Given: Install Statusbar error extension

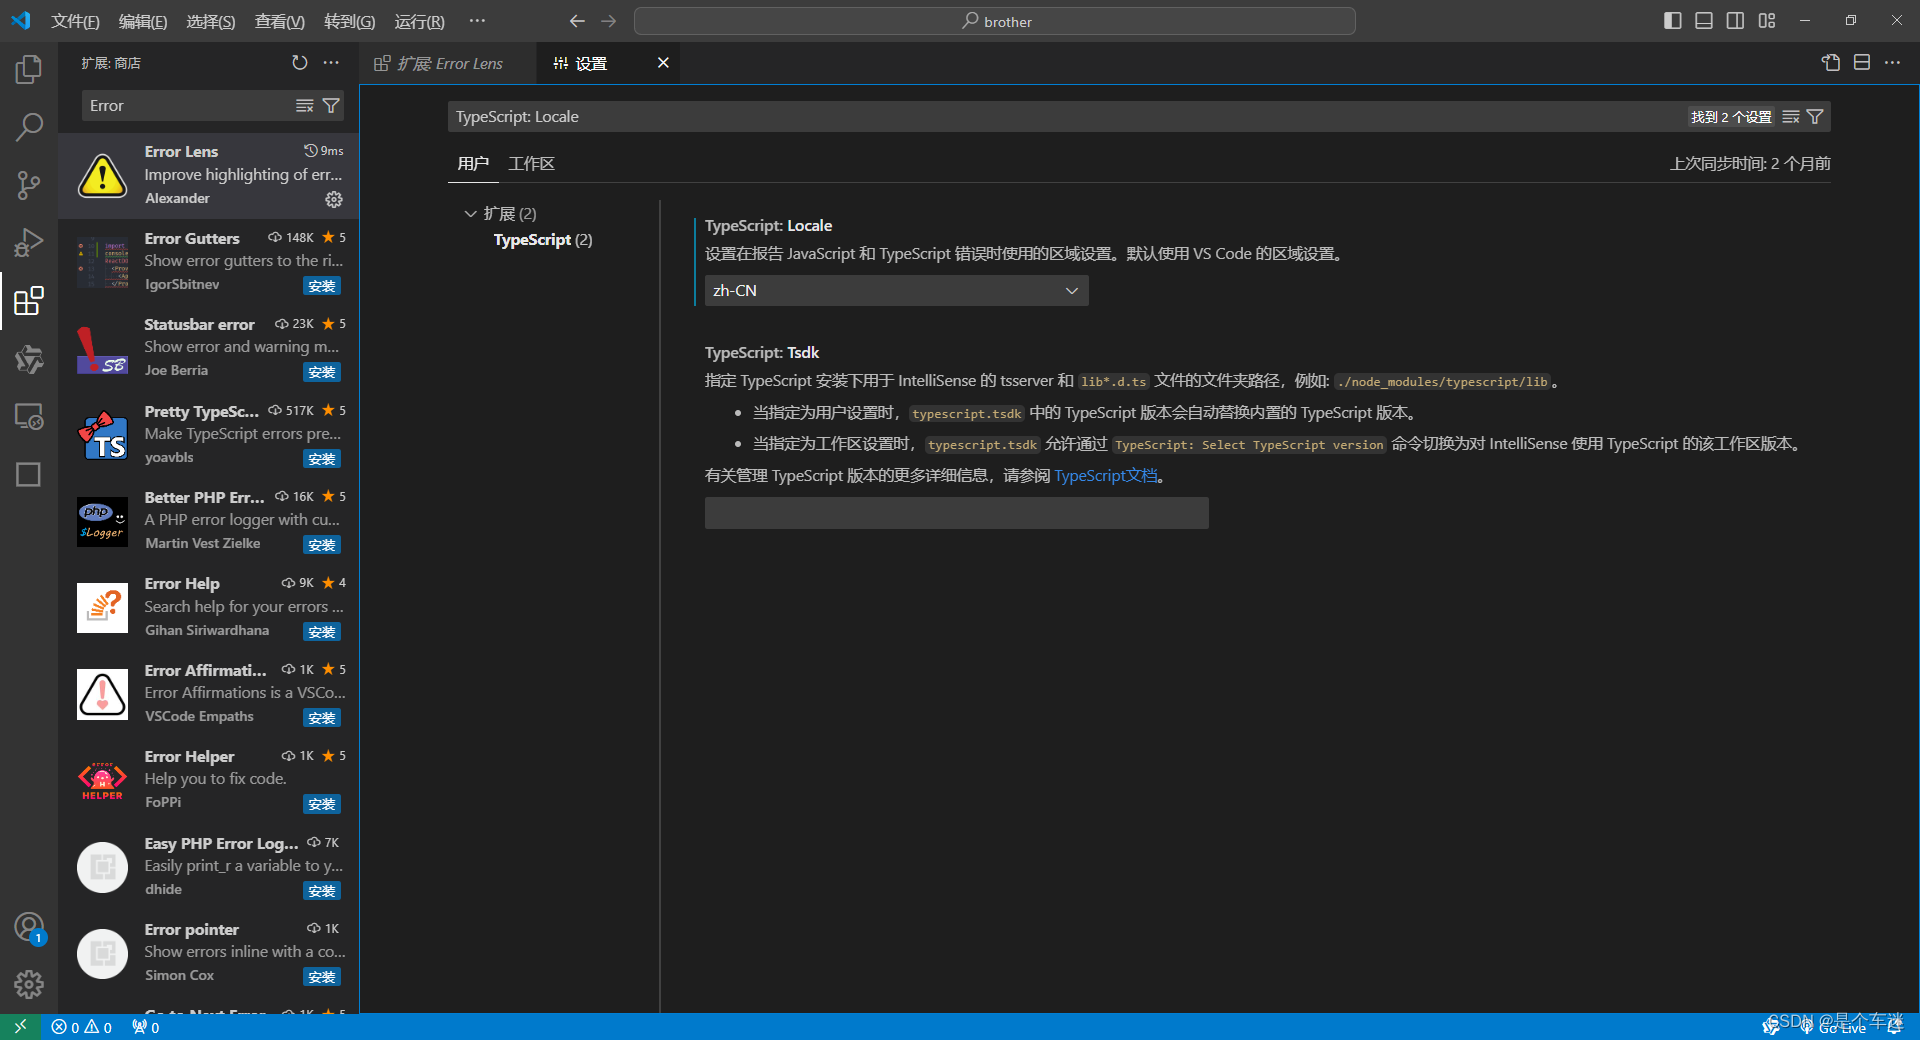Looking at the screenshot, I should pyautogui.click(x=322, y=373).
